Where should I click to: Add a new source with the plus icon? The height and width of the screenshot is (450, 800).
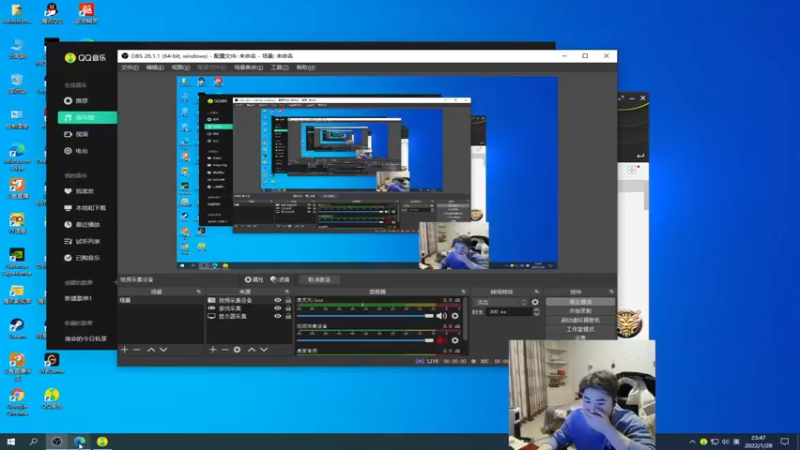(213, 349)
